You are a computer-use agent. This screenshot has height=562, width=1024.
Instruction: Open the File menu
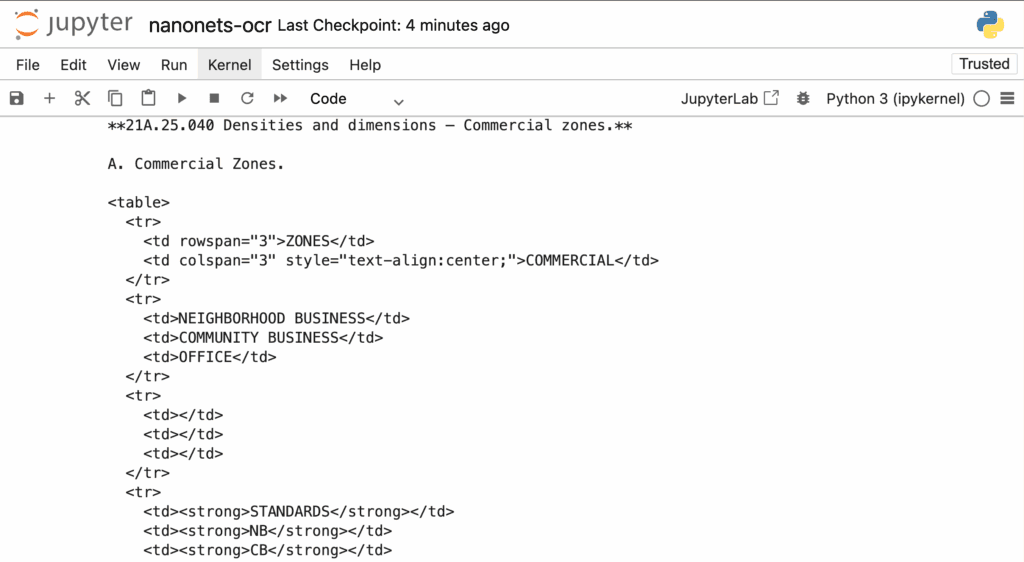pyautogui.click(x=28, y=65)
